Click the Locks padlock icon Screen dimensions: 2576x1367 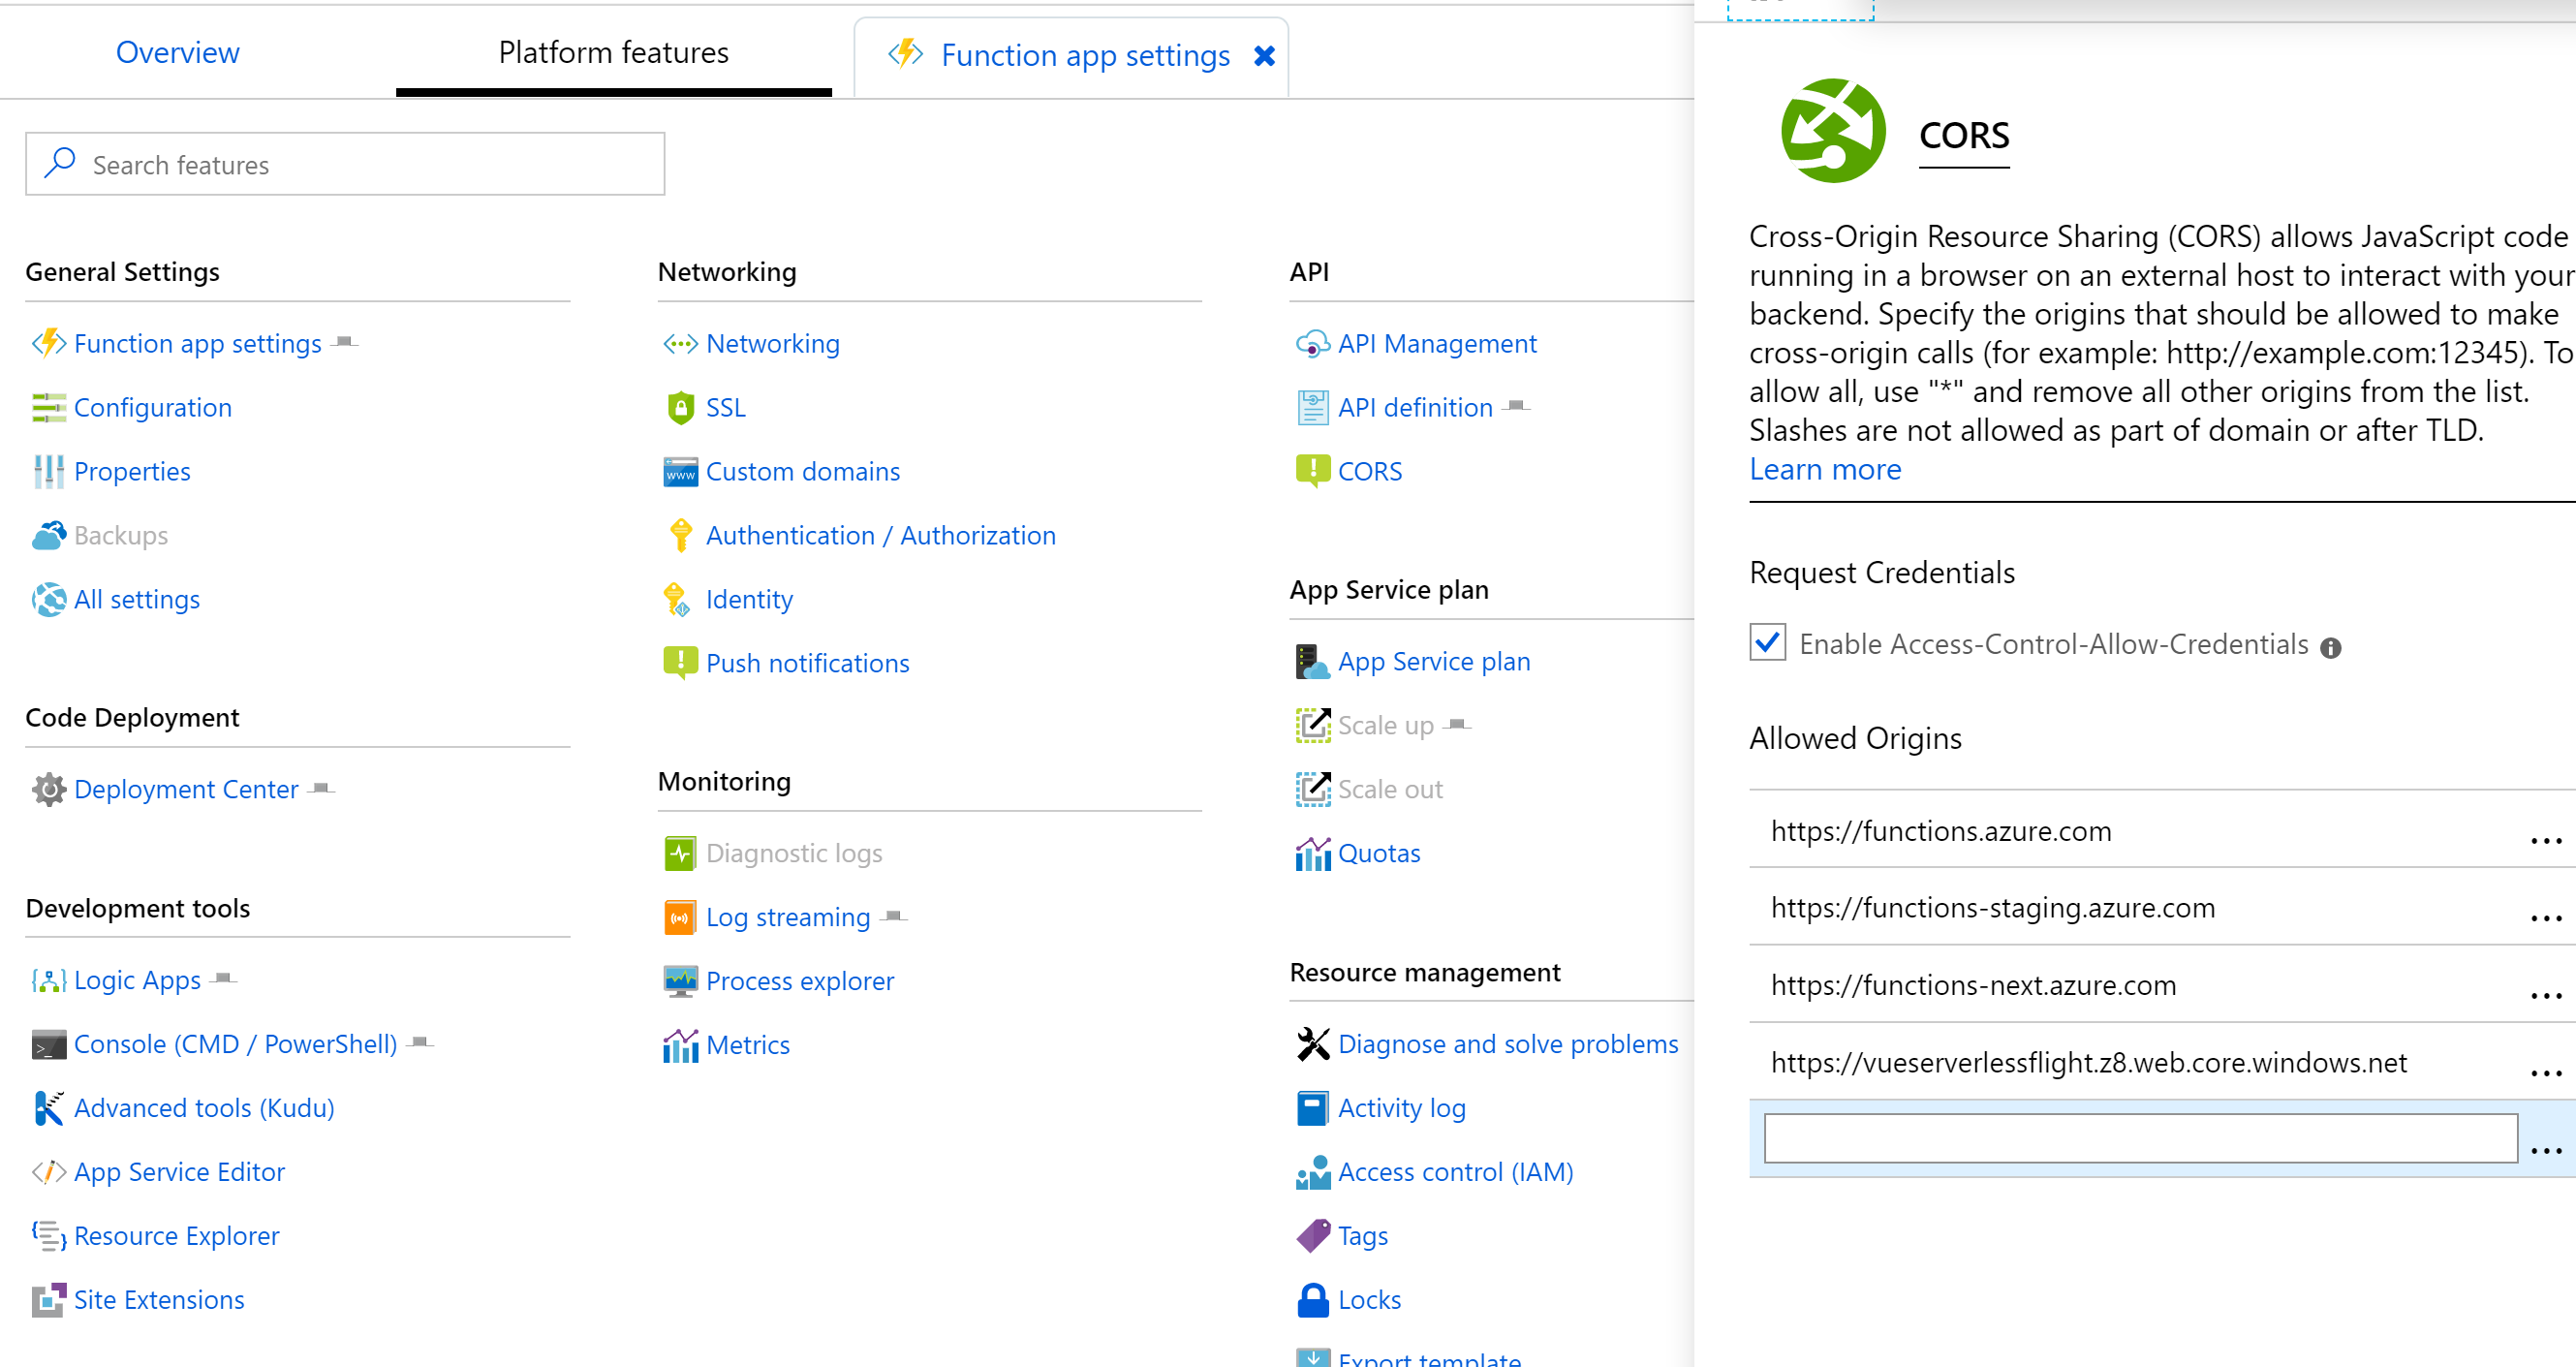coord(1312,1299)
